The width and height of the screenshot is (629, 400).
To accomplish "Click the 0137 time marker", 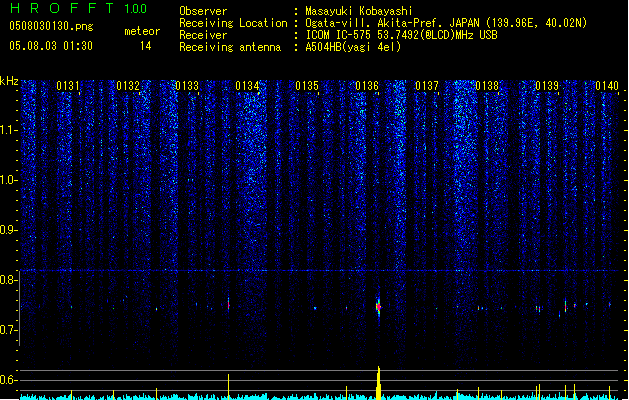I will click(427, 86).
